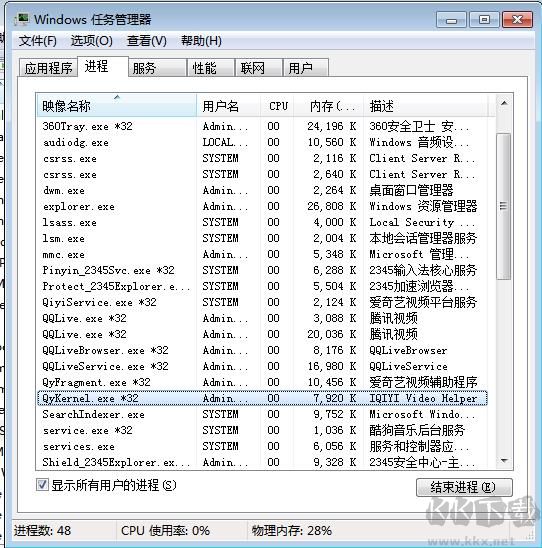Screen dimensions: 542x548
Task: Select the 360Tray.exe *32 process
Action: 262,126
